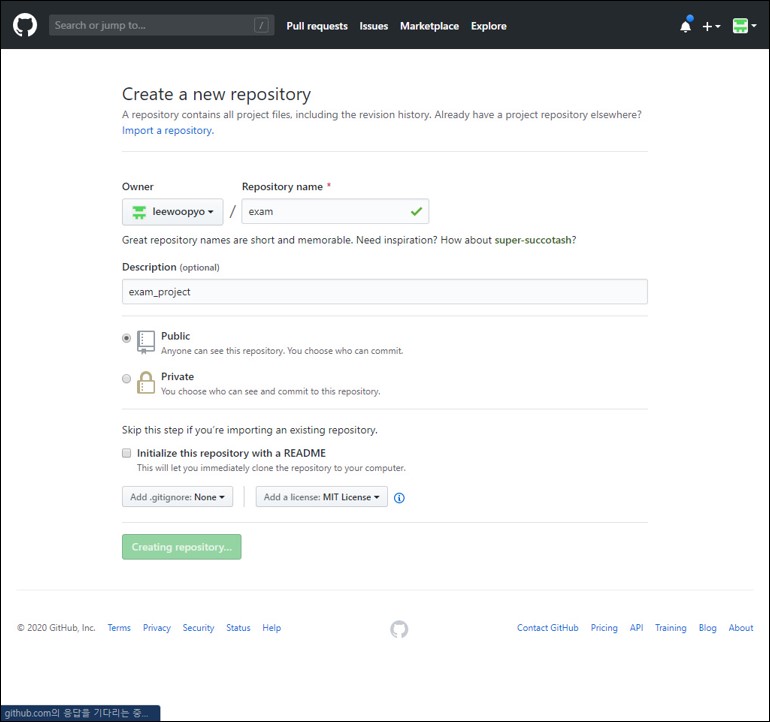Screen dimensions: 770x722
Task: Open the About footer link
Action: (741, 628)
